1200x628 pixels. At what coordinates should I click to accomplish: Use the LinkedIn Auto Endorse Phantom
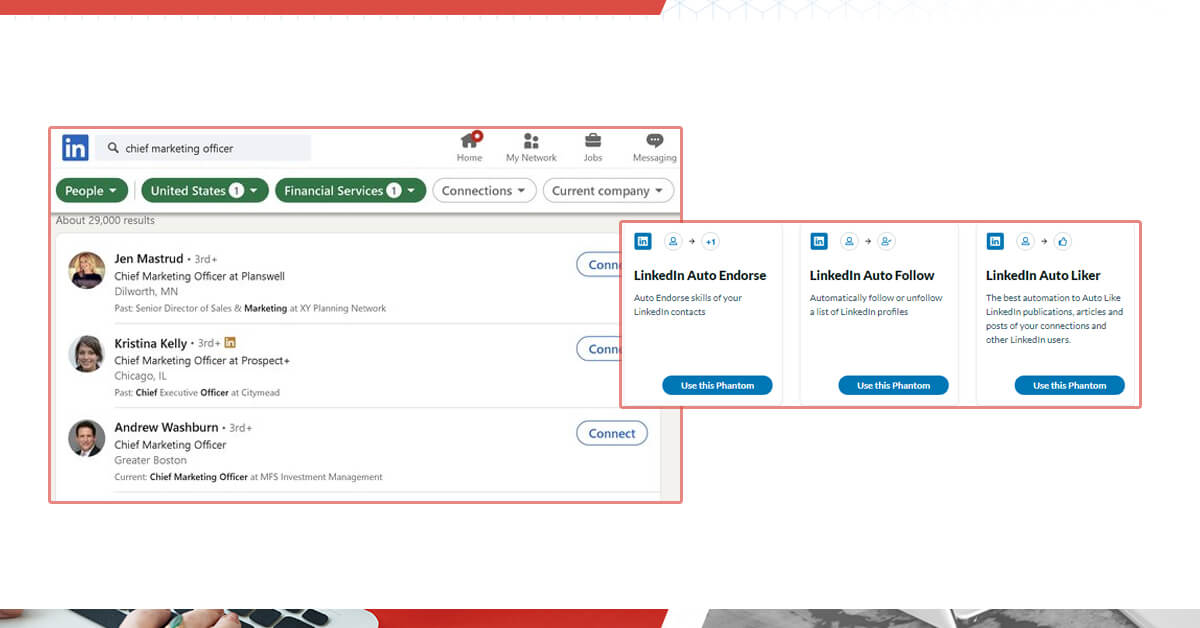[x=717, y=385]
